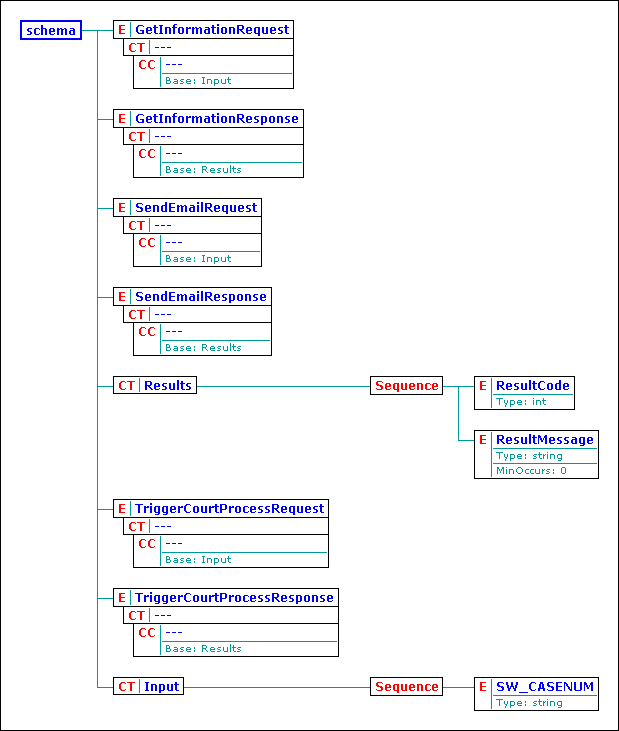Click the CC icon under GetInformationRequest
Image resolution: width=619 pixels, height=731 pixels.
[147, 64]
